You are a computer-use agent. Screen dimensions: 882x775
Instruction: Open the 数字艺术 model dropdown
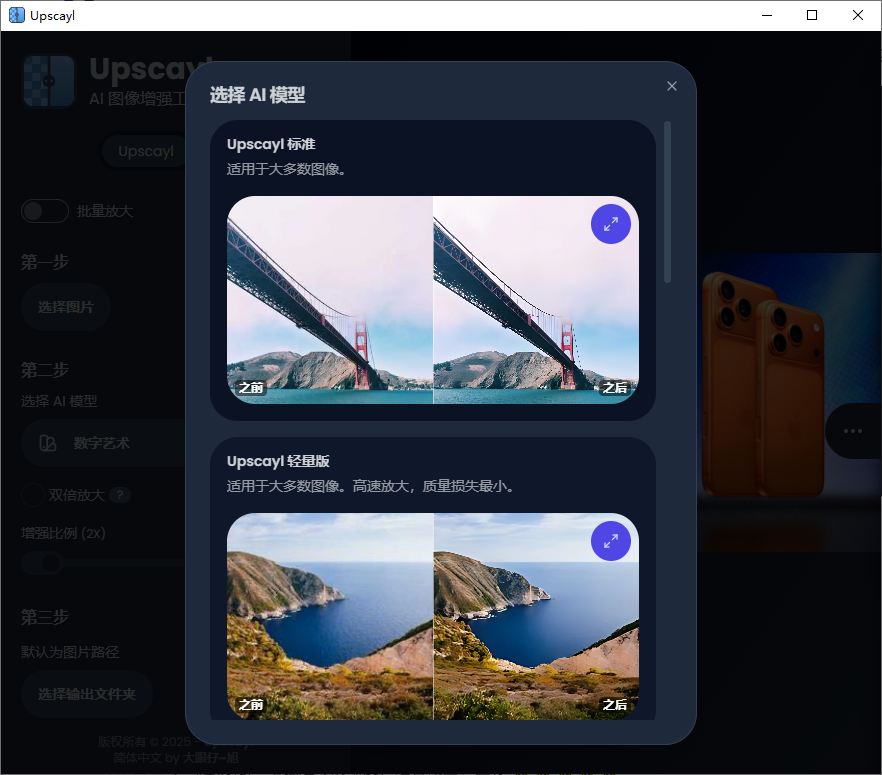click(100, 442)
